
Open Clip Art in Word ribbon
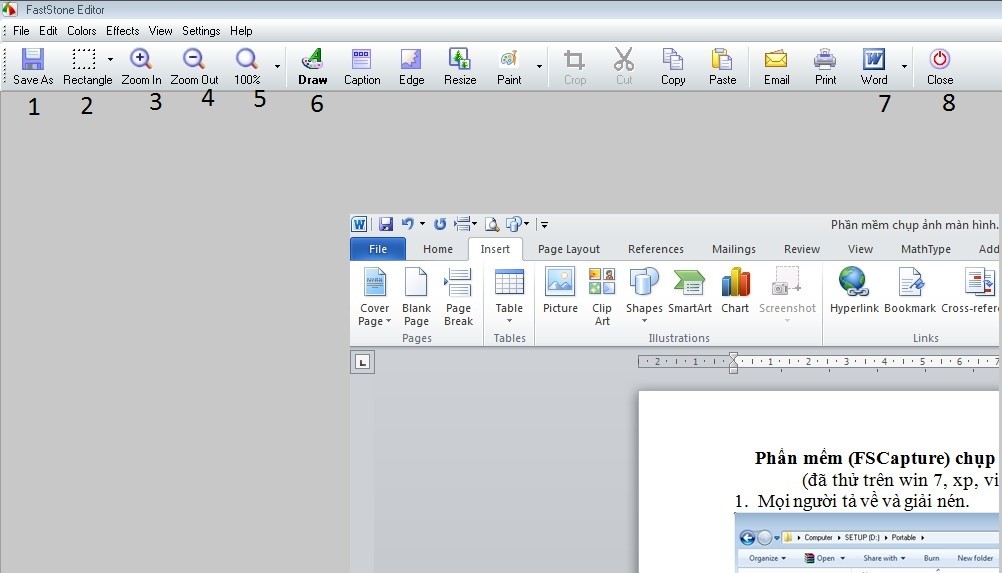[x=602, y=297]
